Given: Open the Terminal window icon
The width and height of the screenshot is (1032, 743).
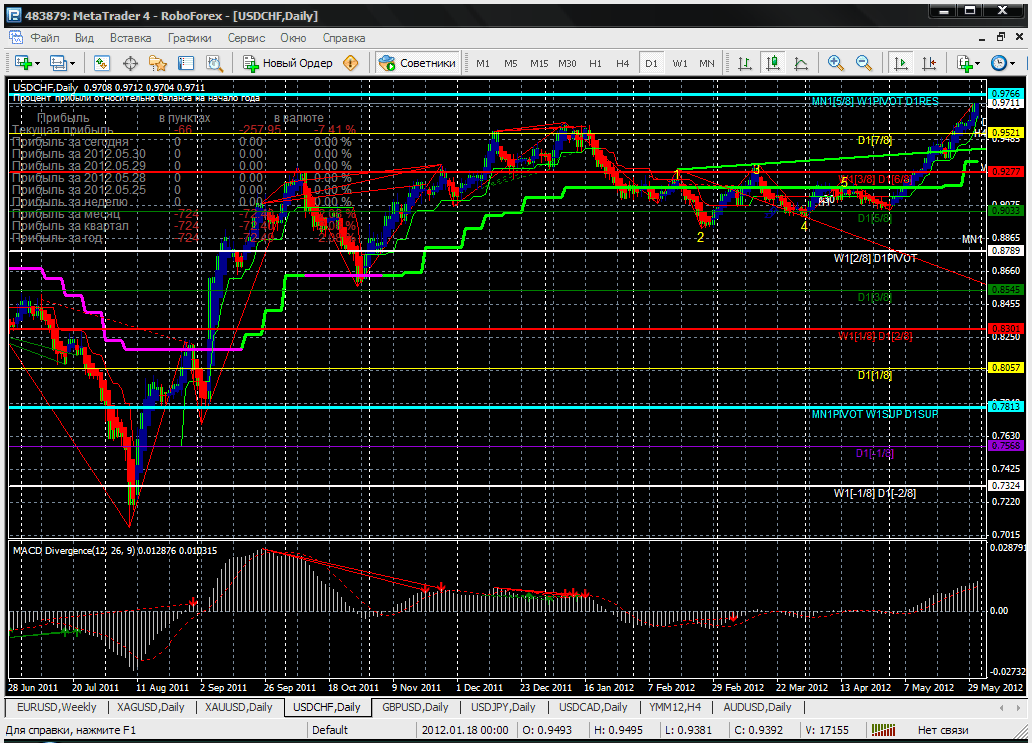Looking at the screenshot, I should (185, 63).
